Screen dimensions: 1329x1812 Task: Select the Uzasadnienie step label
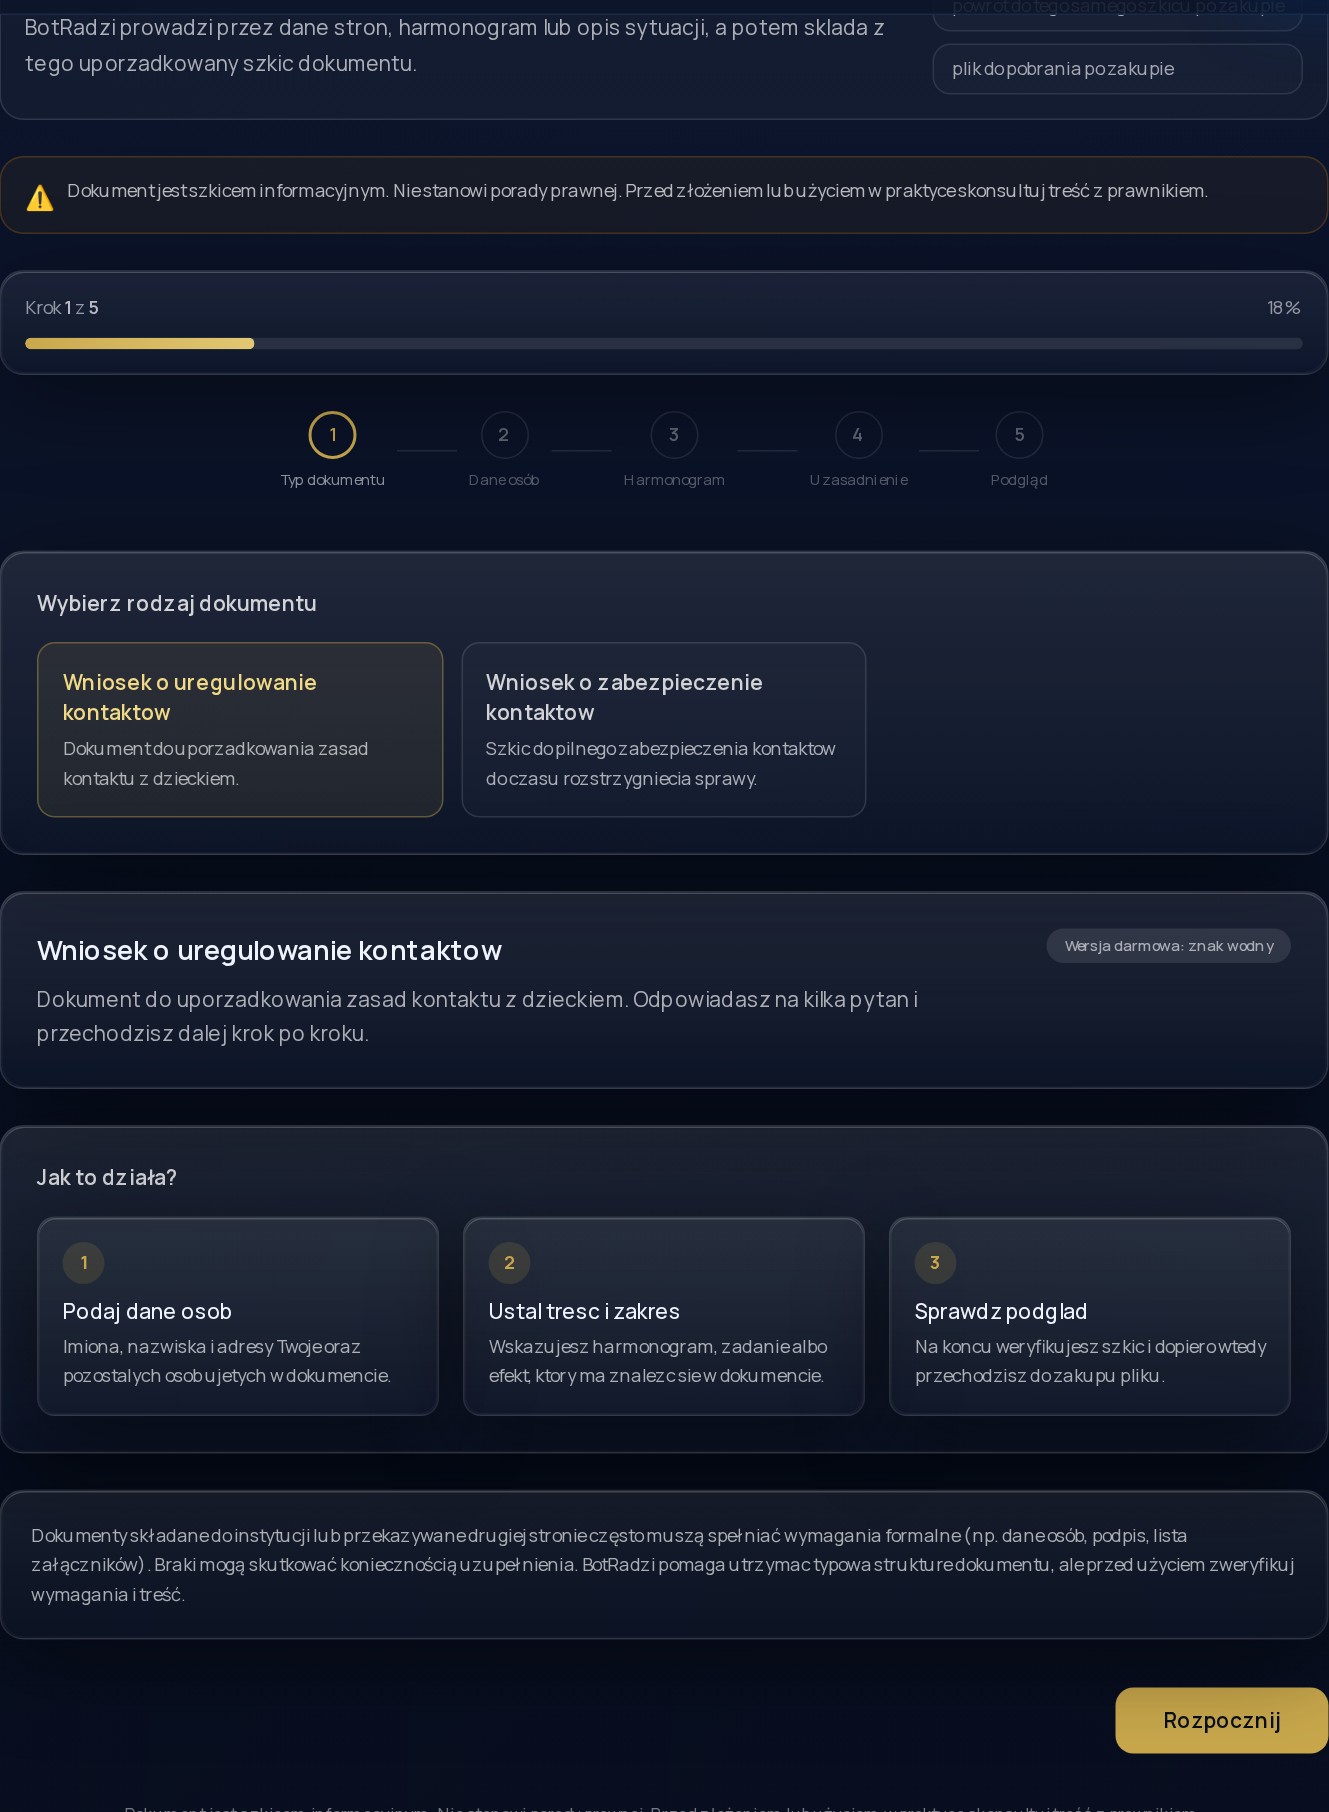click(858, 480)
